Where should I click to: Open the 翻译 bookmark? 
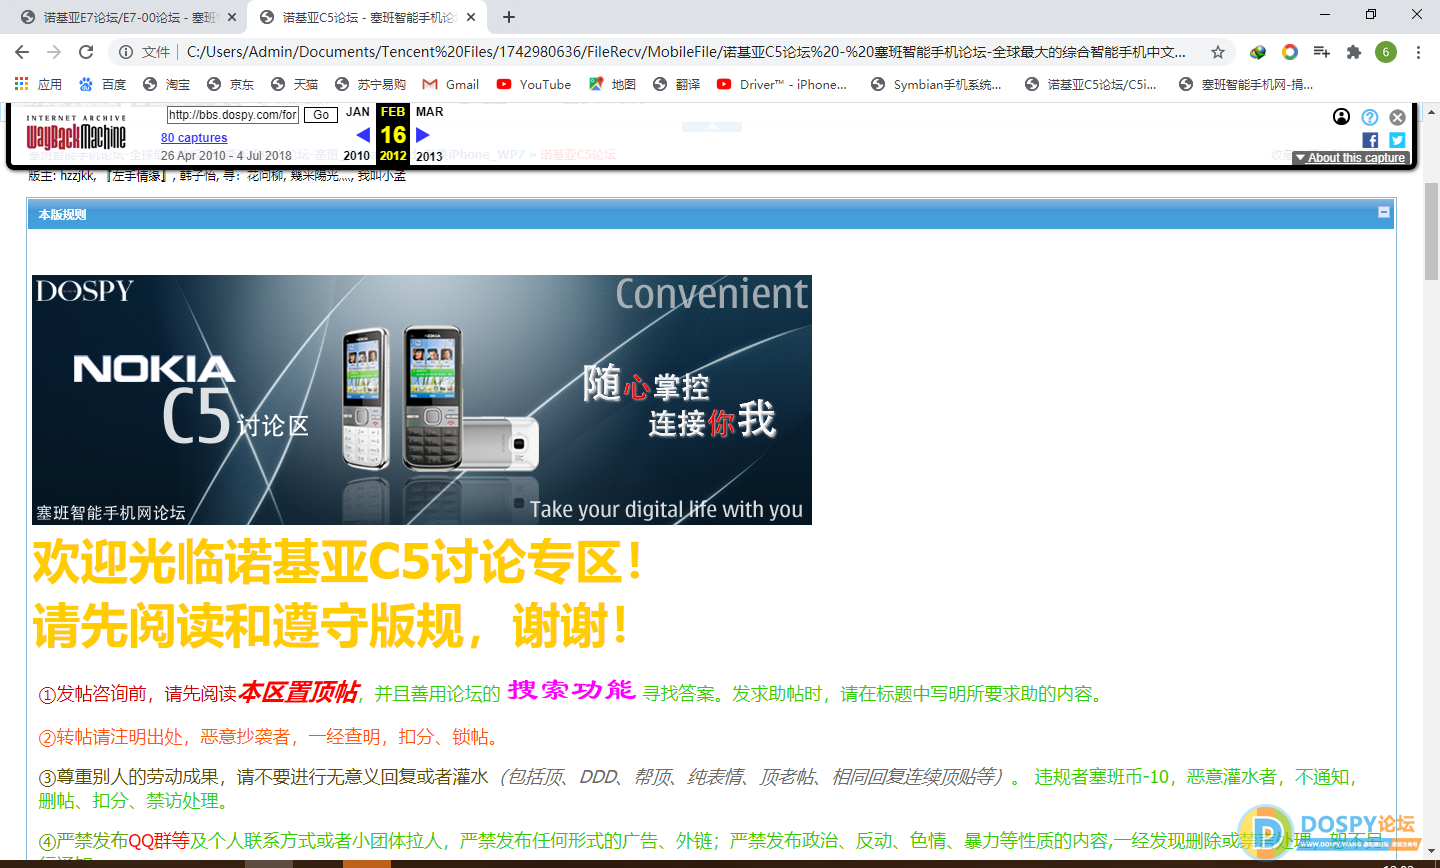point(676,84)
